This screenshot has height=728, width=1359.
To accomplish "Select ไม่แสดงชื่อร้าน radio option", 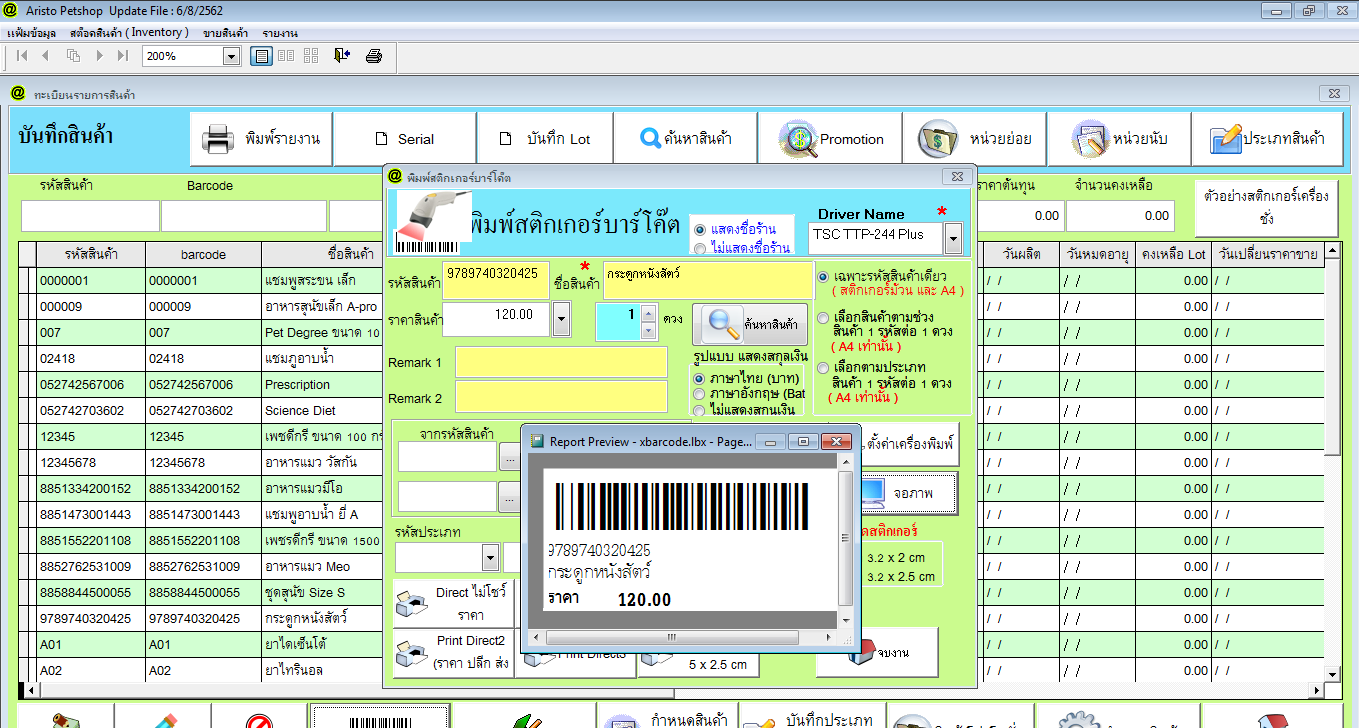I will (x=700, y=248).
